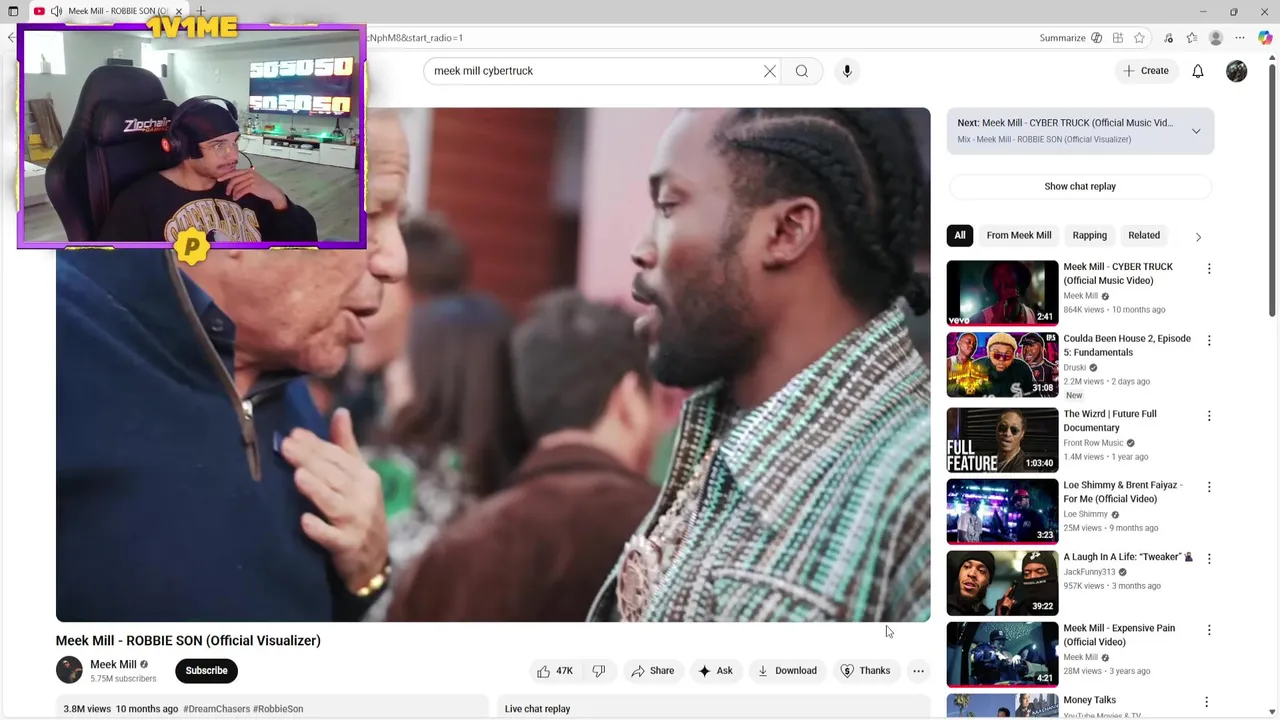Click the Create button
The height and width of the screenshot is (720, 1280).
pyautogui.click(x=1146, y=71)
